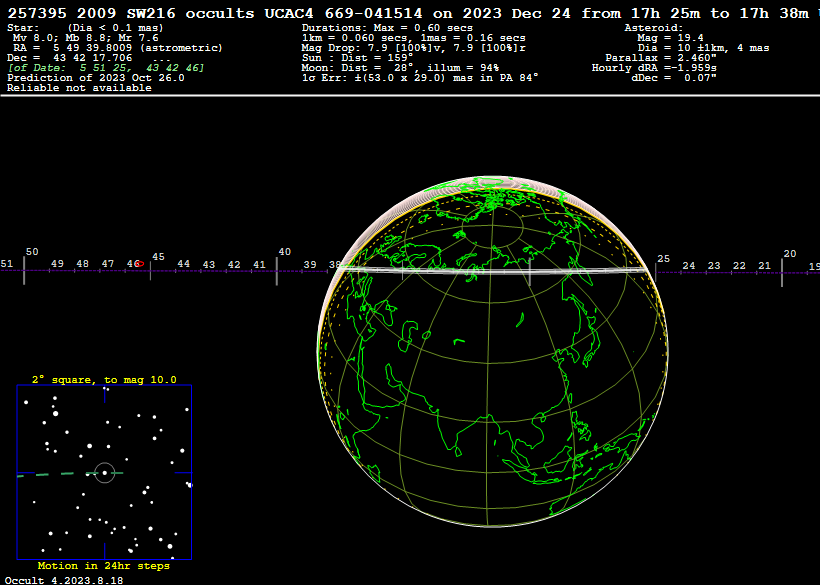Select the '1σ Err: ±(53.0 x 29.0) mas' line

click(420, 77)
